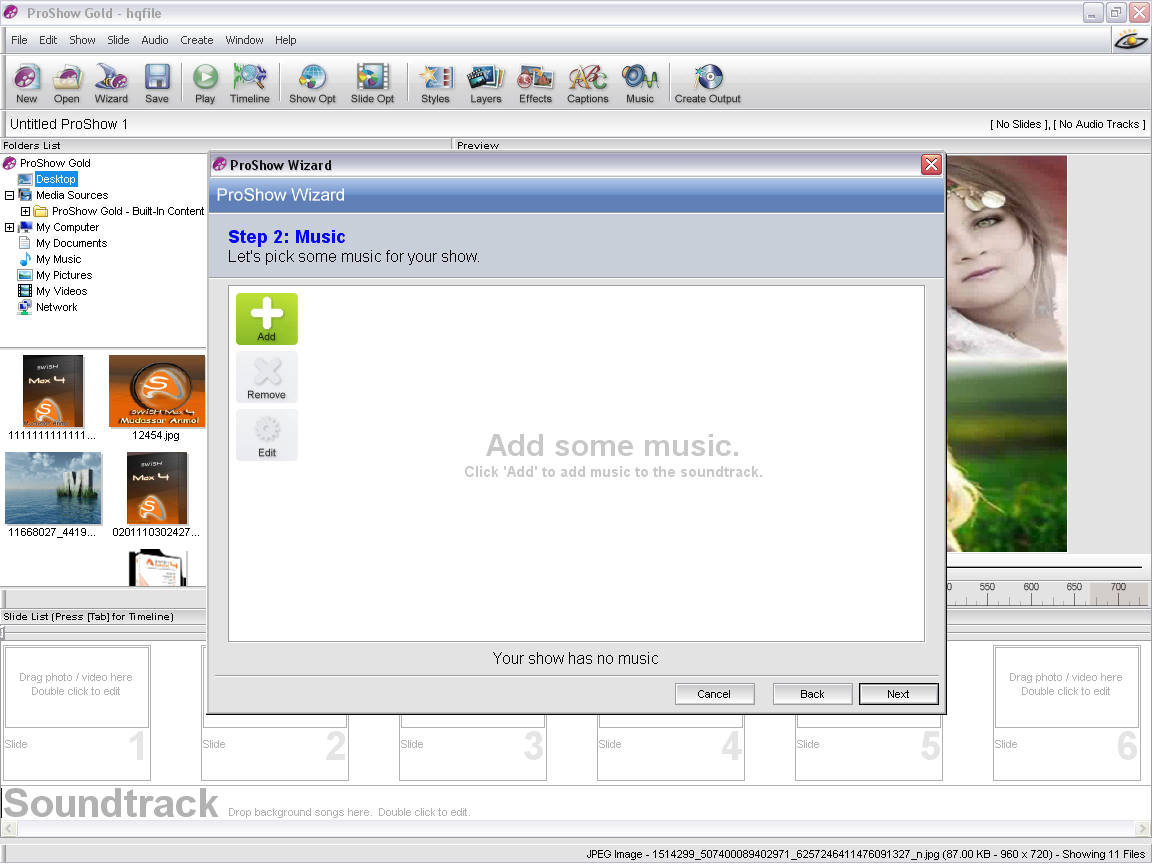Select My Videos in Folders List
Viewport: 1152px width, 864px height.
(x=62, y=292)
